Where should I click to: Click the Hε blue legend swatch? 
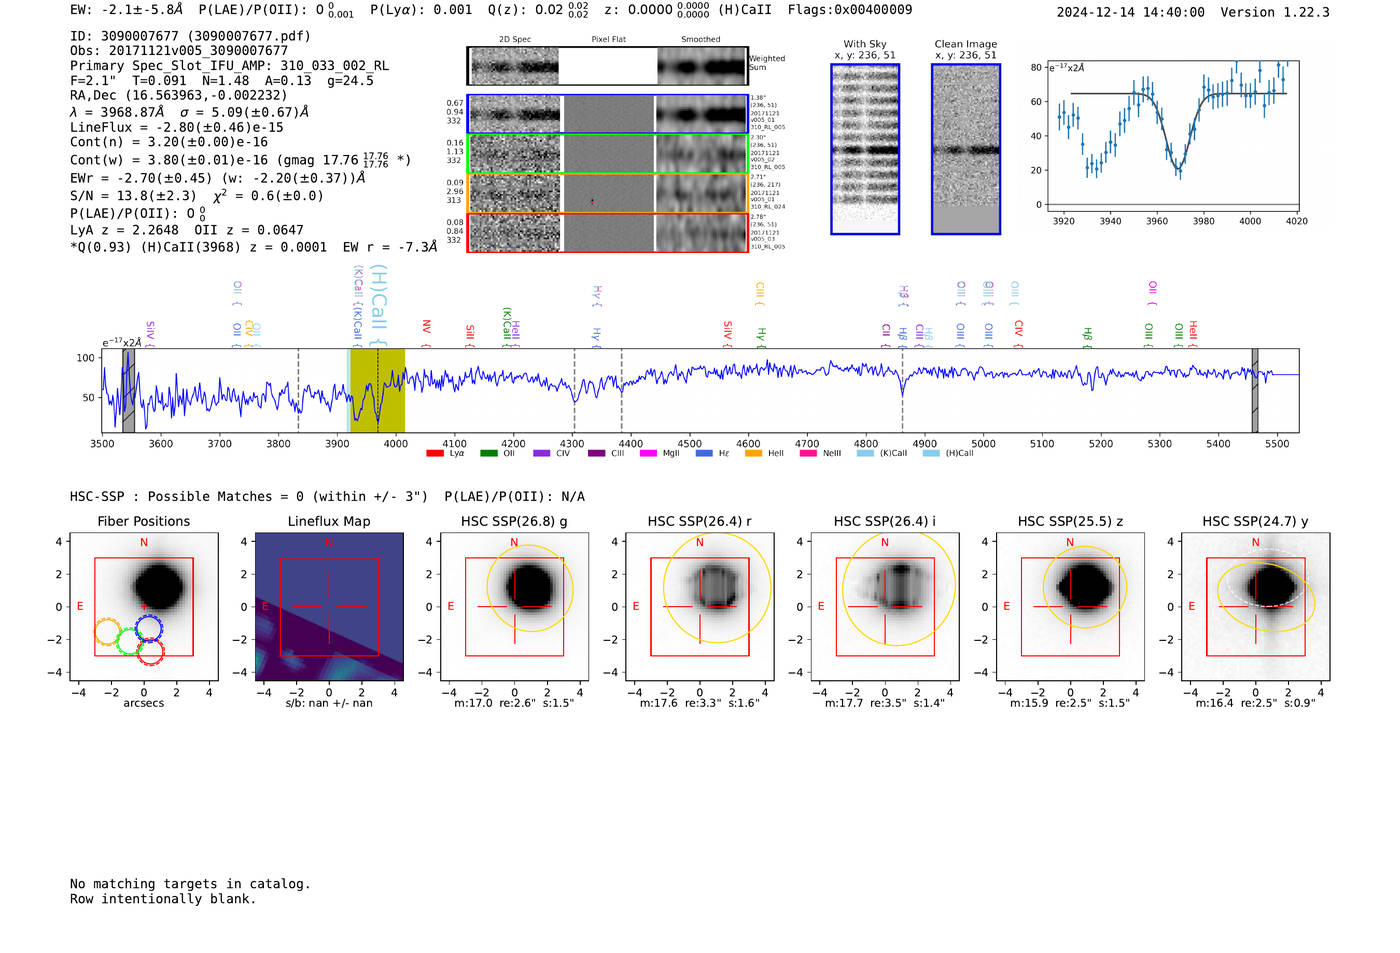[x=704, y=453]
